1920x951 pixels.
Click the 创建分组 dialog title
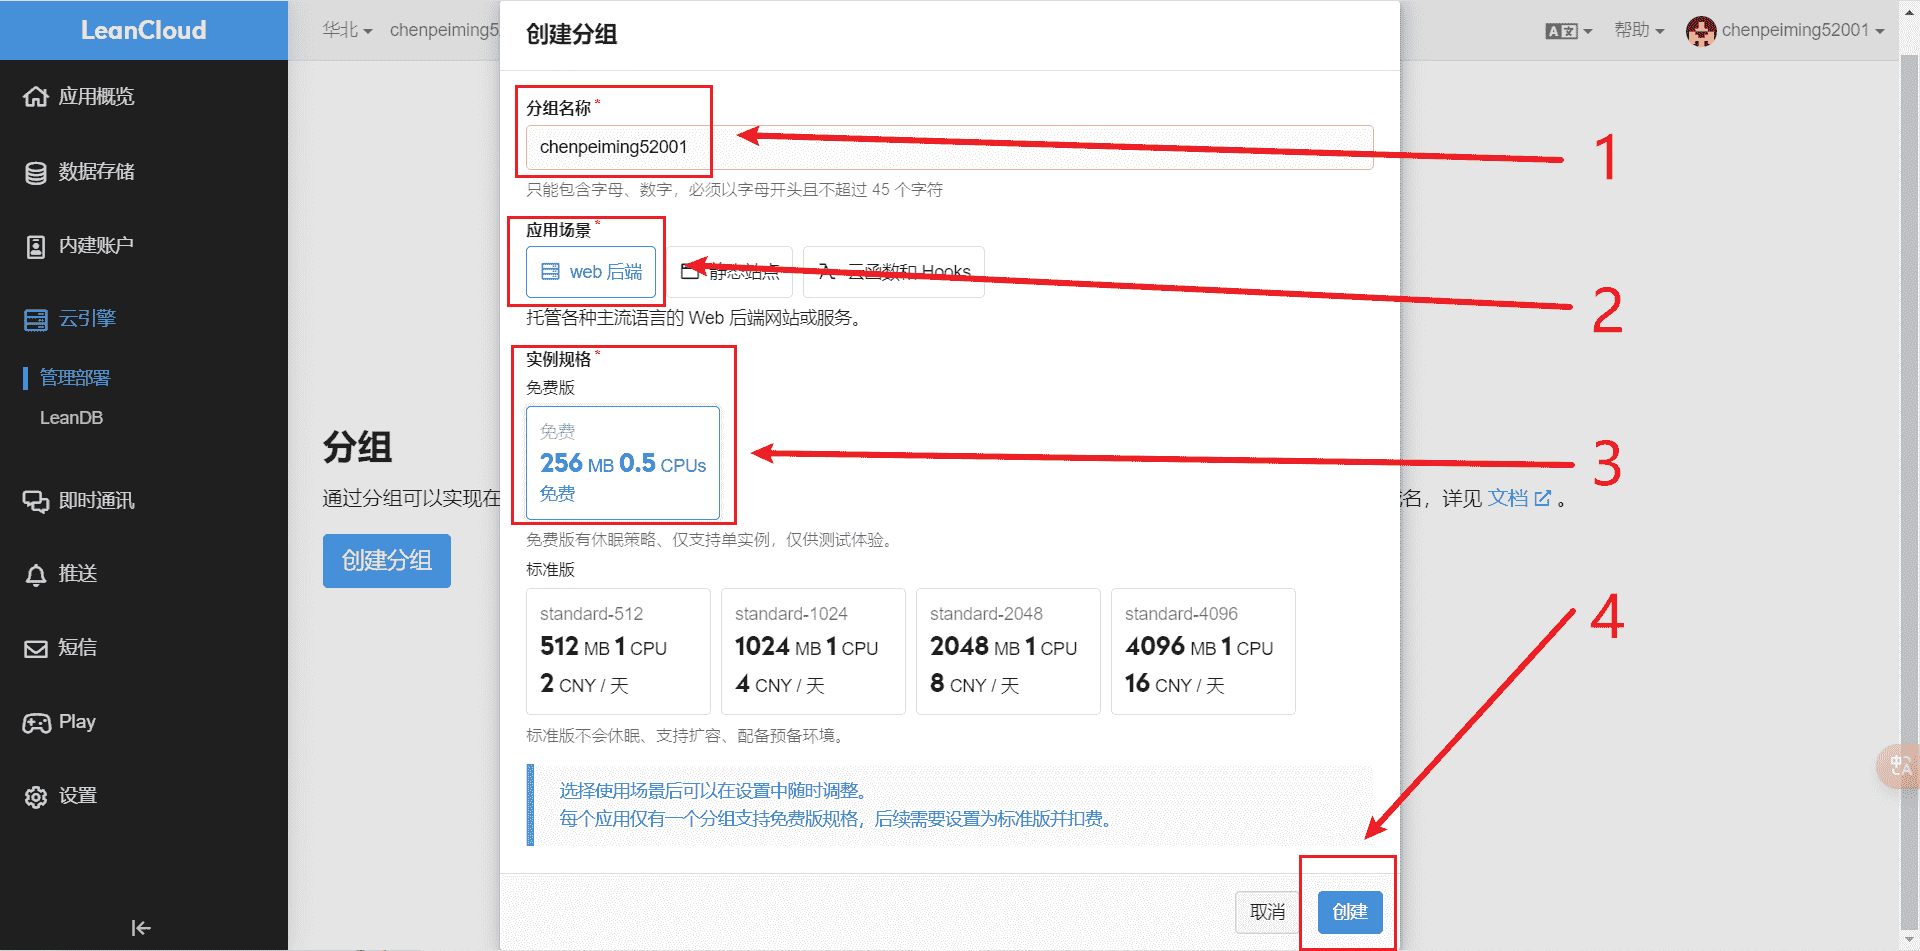pyautogui.click(x=572, y=34)
